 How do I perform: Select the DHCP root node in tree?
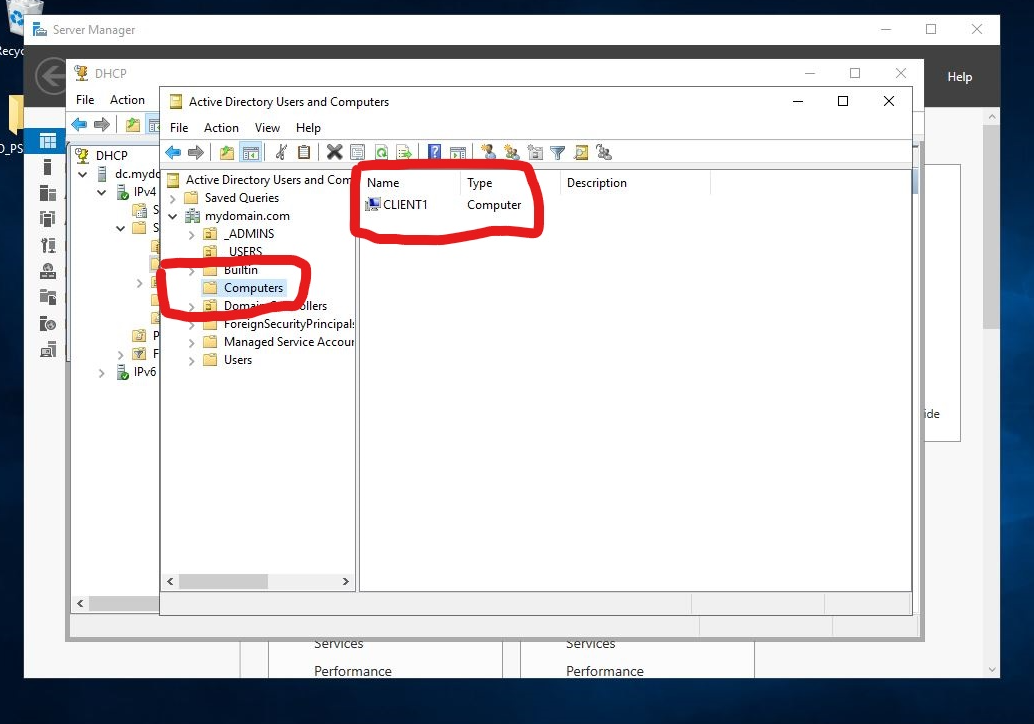click(111, 156)
